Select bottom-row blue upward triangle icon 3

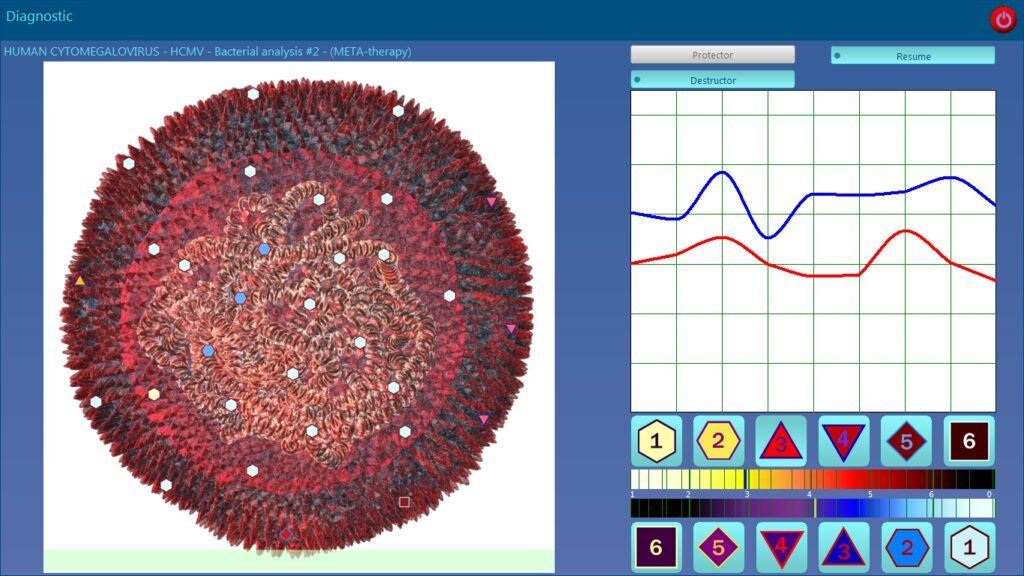coord(844,547)
